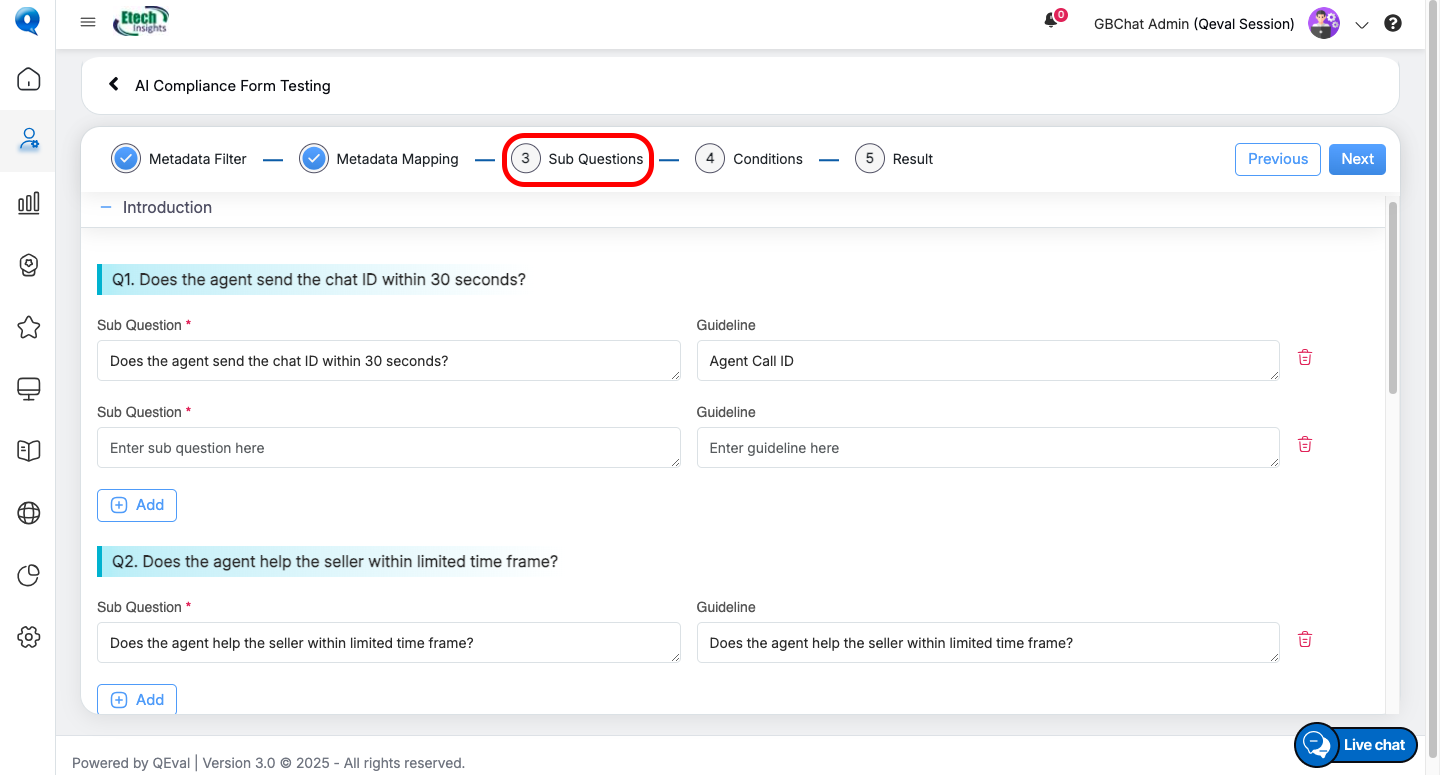Click the open book sidebar icon
1440x775 pixels.
[x=28, y=451]
